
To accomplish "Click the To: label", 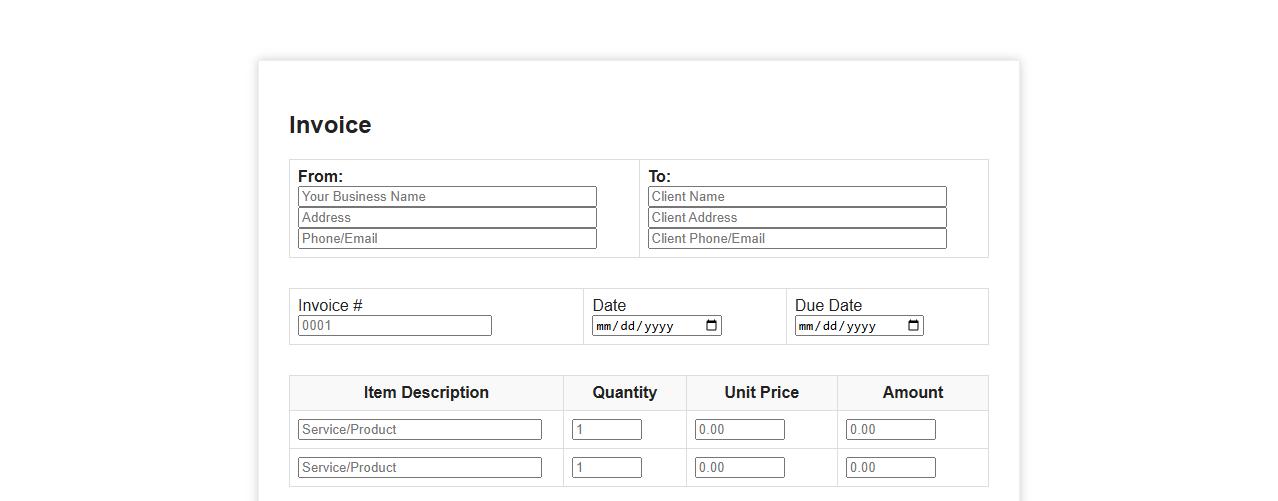I will tap(659, 176).
